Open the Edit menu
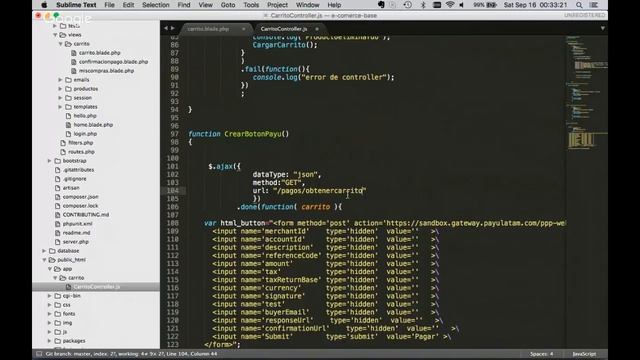The width and height of the screenshot is (640, 360). [128, 5]
